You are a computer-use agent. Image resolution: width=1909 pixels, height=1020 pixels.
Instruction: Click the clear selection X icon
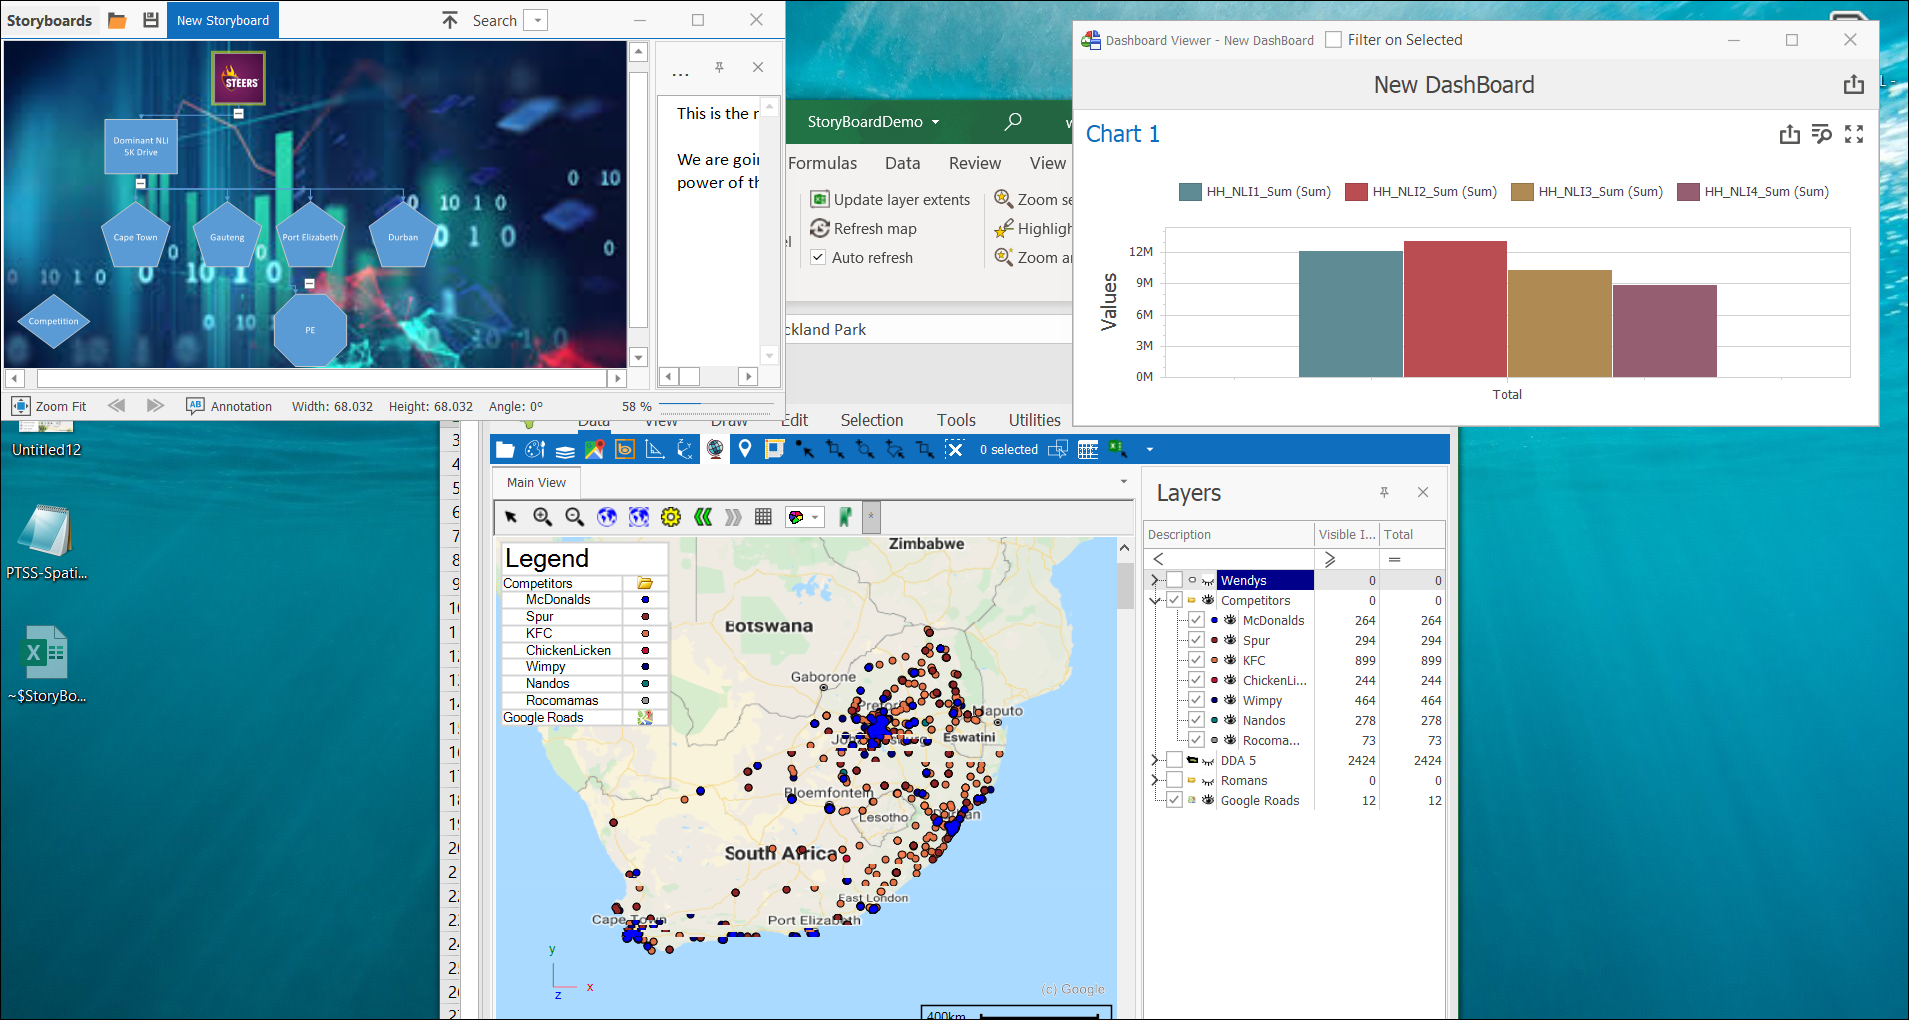[955, 450]
